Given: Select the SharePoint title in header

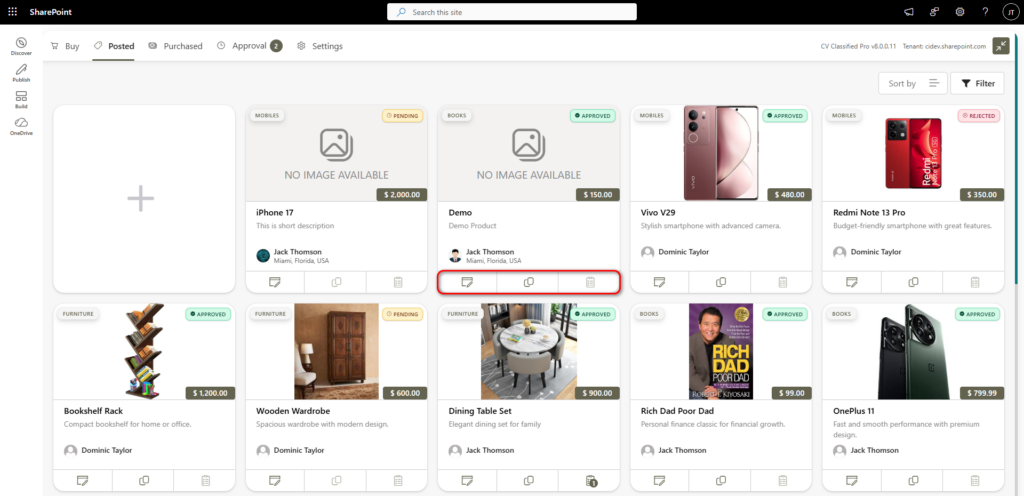Looking at the screenshot, I should coord(50,12).
